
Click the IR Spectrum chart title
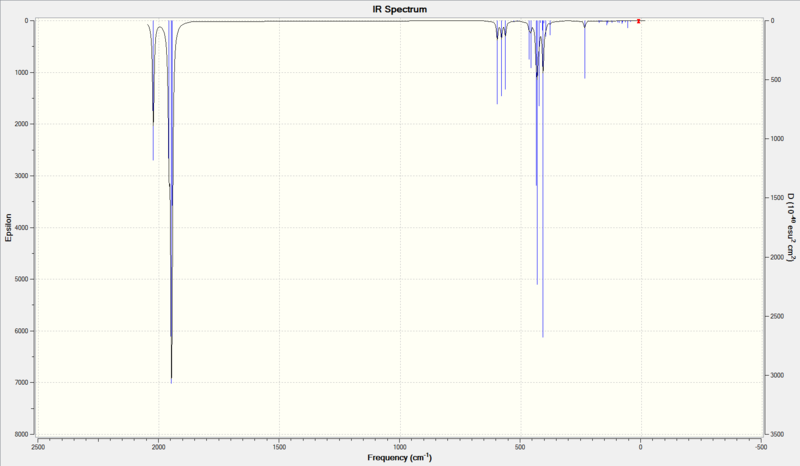(x=399, y=9)
